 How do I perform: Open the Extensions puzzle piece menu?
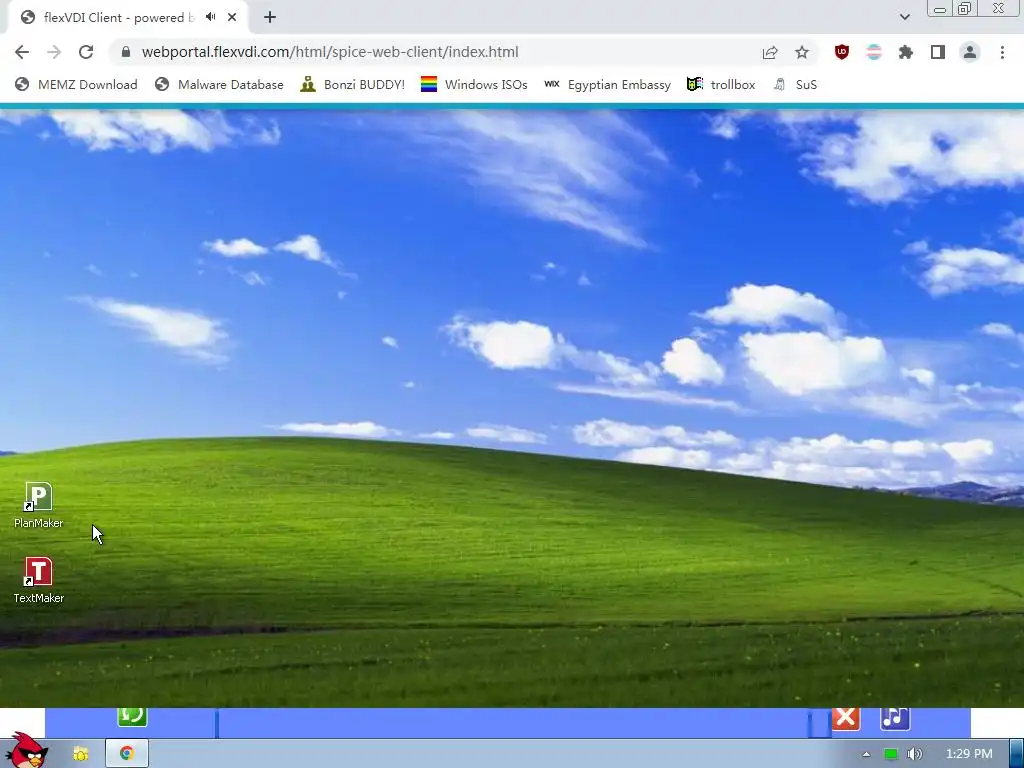906,52
